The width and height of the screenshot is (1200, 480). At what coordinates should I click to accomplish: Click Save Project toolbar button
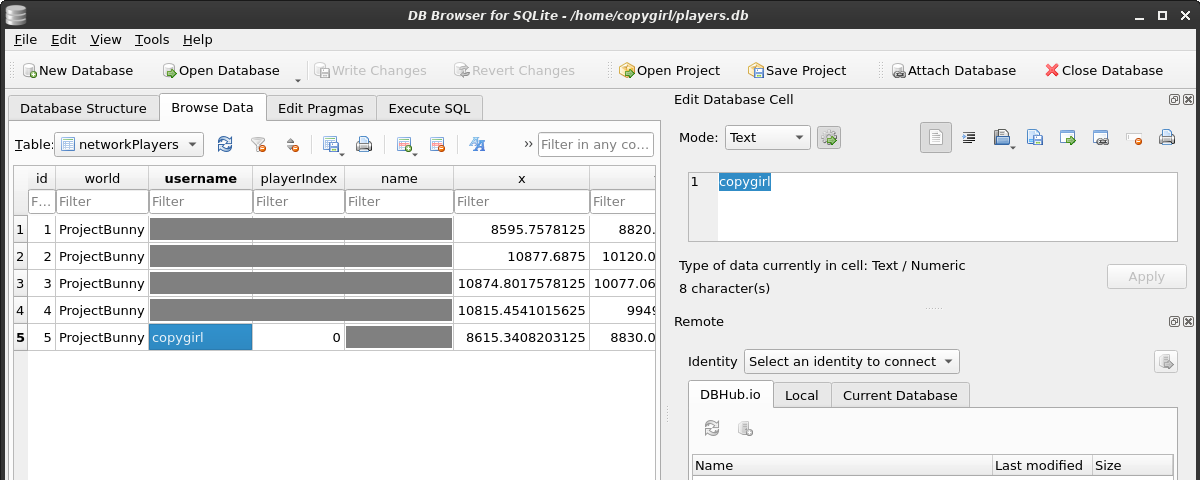797,70
